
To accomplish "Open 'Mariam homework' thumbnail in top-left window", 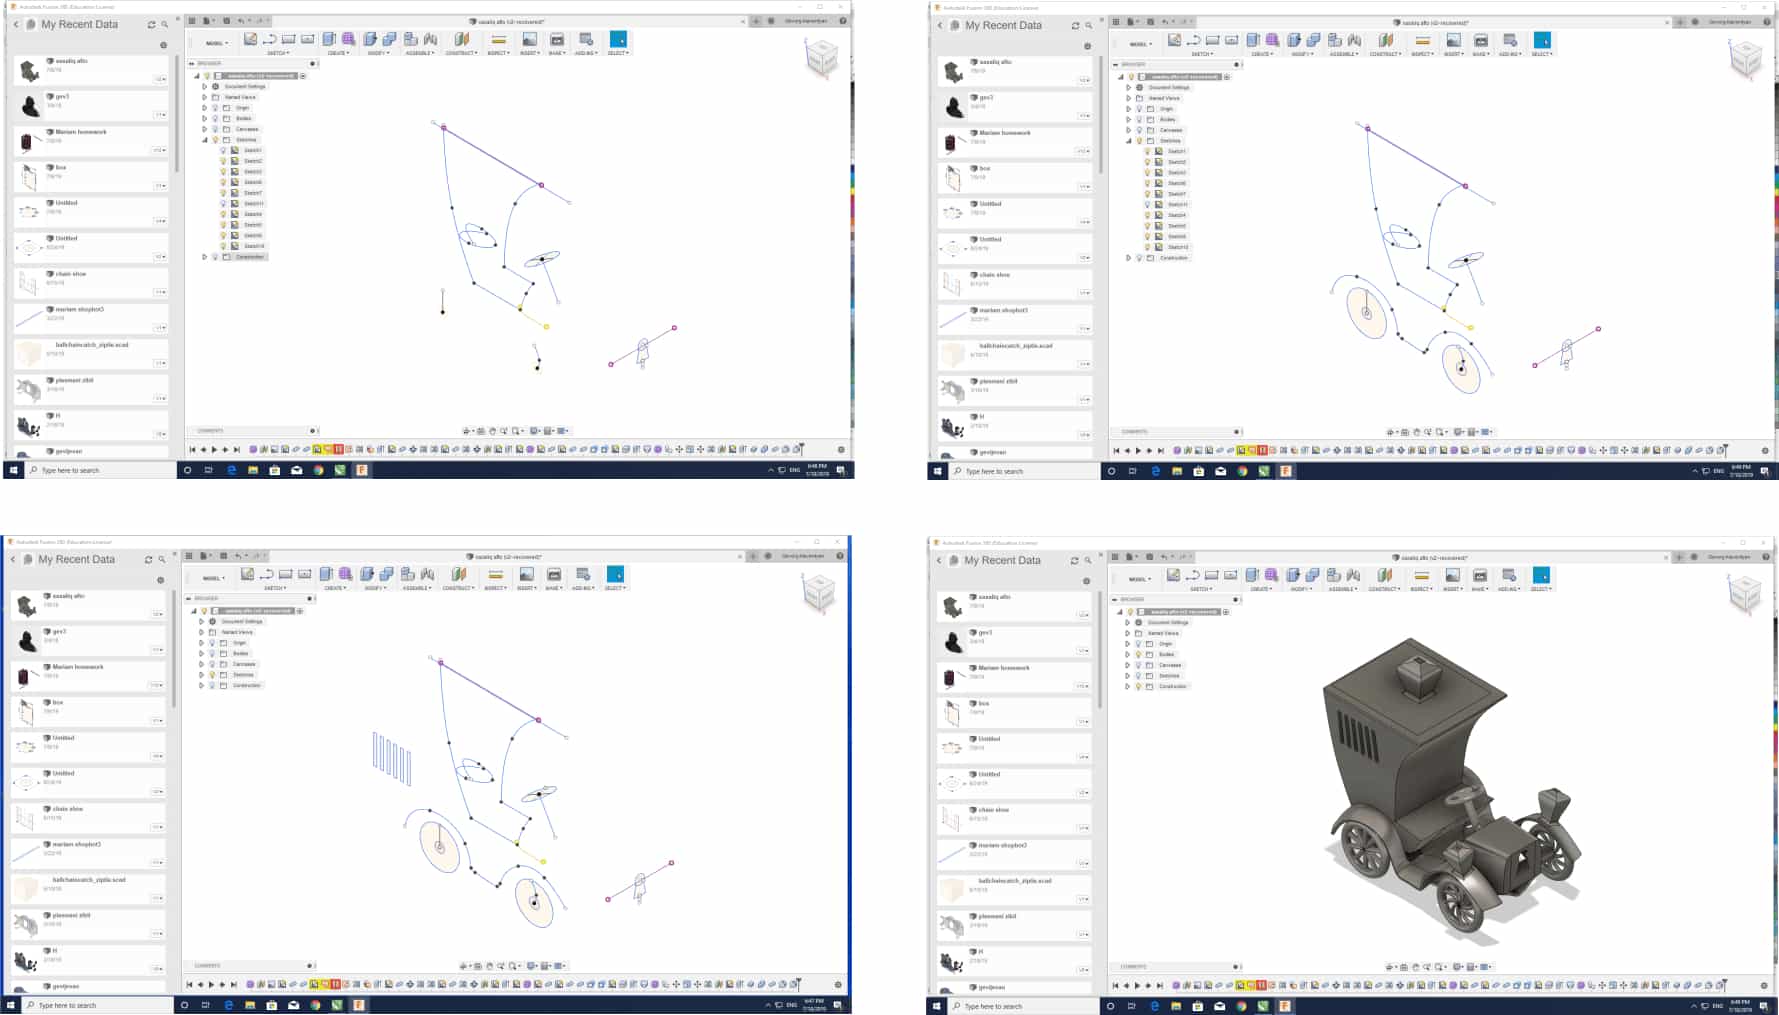I will pyautogui.click(x=26, y=141).
